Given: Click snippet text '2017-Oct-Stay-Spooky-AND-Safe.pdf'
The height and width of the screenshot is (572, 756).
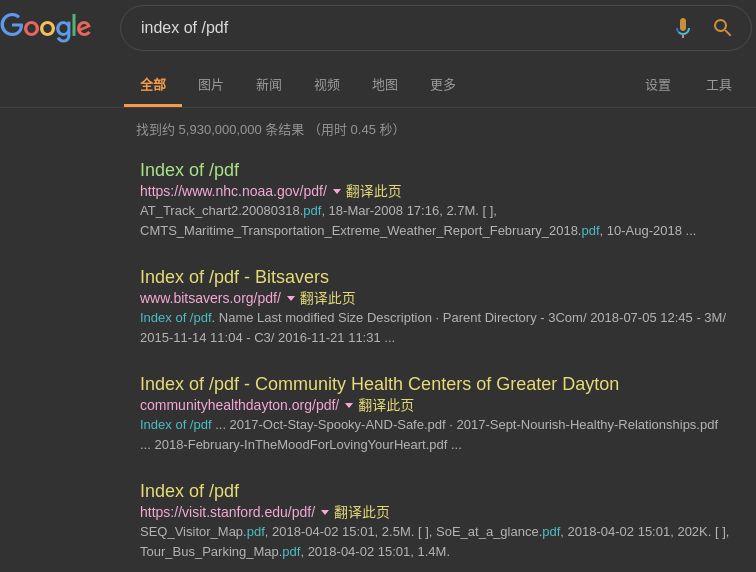Looking at the screenshot, I should tap(338, 425).
